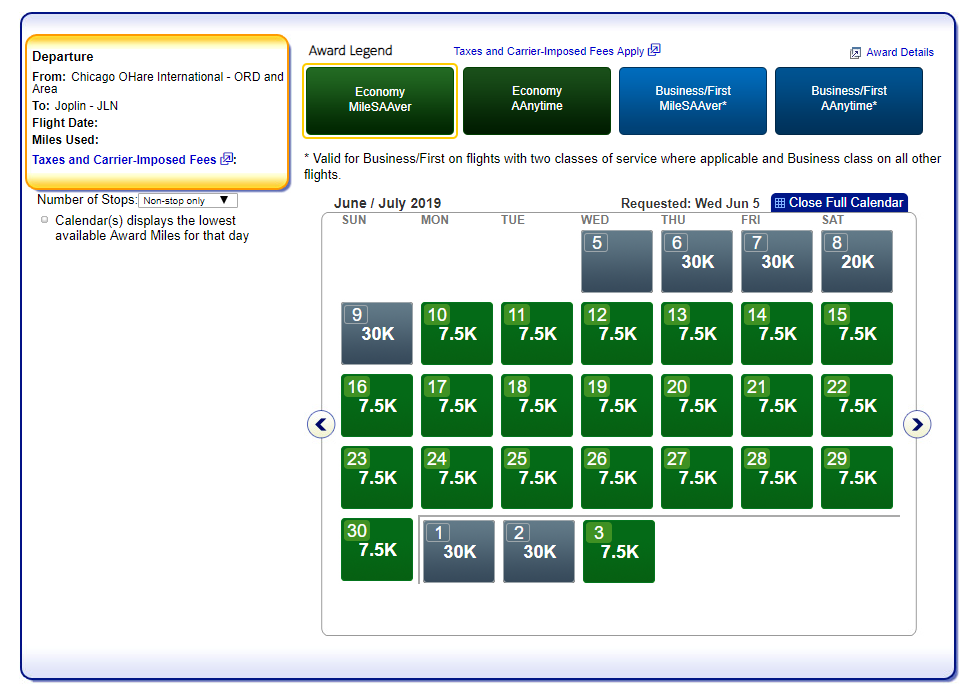This screenshot has height=692, width=970.
Task: Select June 8 for 20K miles
Action: [x=857, y=261]
